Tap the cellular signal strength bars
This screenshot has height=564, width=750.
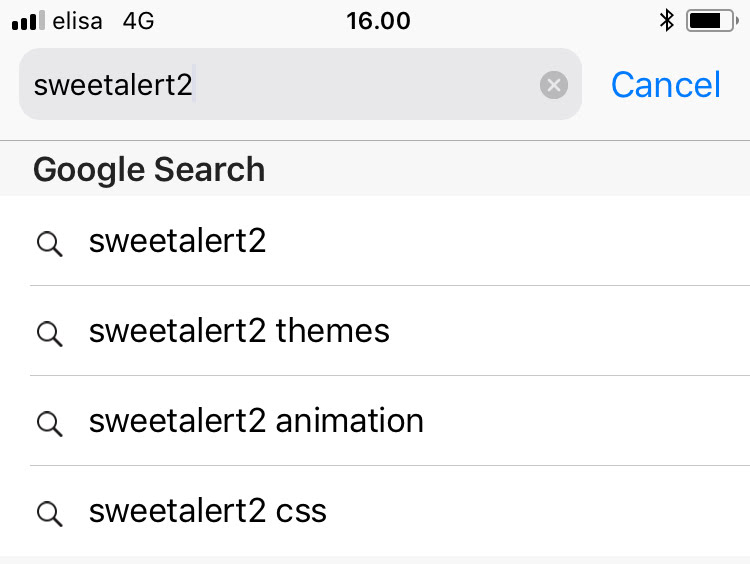click(29, 21)
